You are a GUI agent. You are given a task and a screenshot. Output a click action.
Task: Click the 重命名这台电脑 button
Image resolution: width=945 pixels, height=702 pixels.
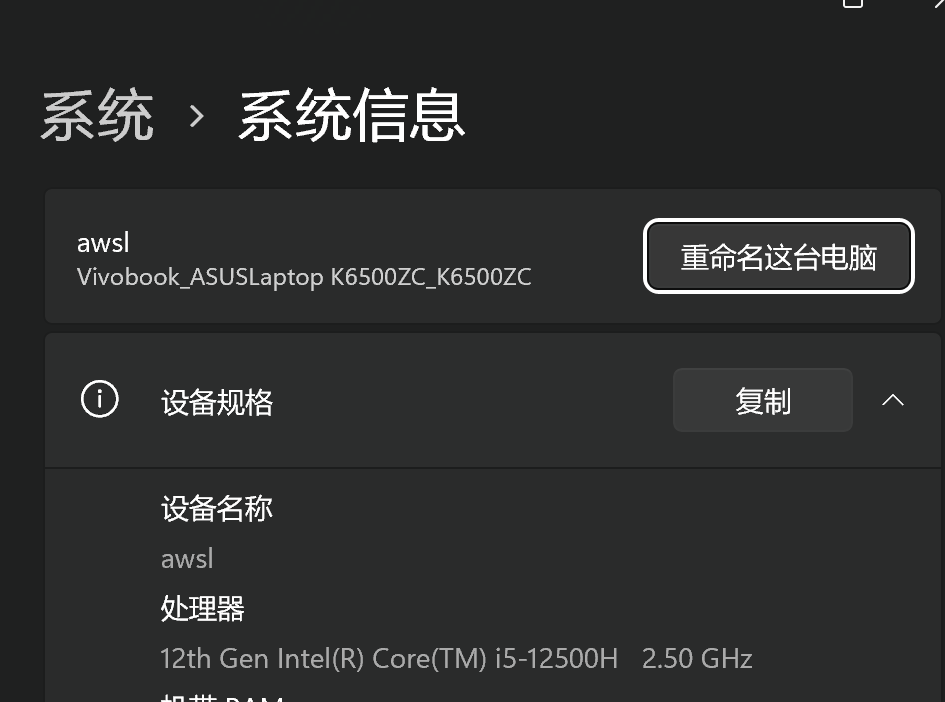[779, 256]
